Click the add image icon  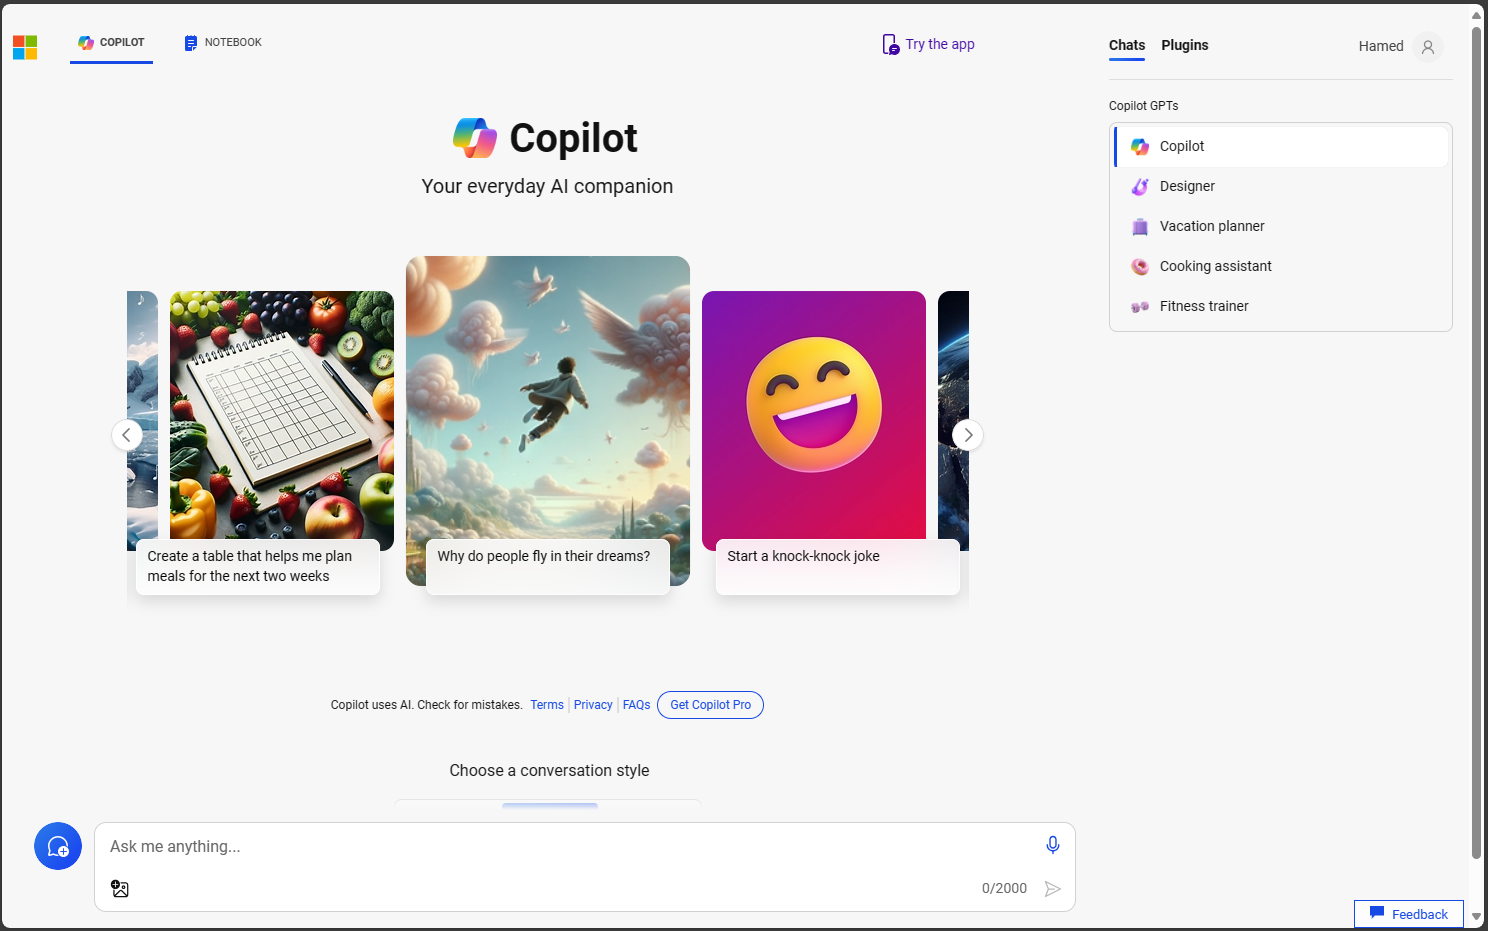tap(120, 888)
